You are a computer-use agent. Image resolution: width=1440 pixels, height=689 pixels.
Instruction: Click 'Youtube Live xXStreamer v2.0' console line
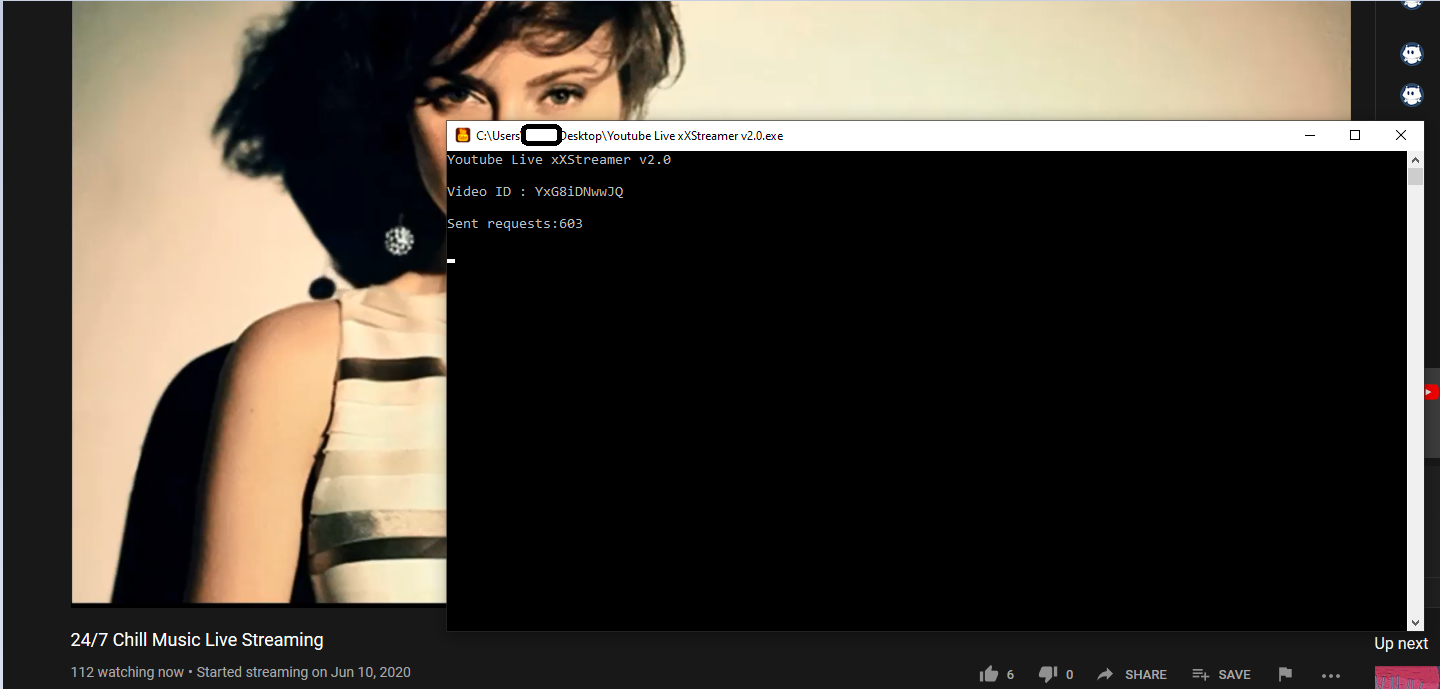(x=559, y=159)
